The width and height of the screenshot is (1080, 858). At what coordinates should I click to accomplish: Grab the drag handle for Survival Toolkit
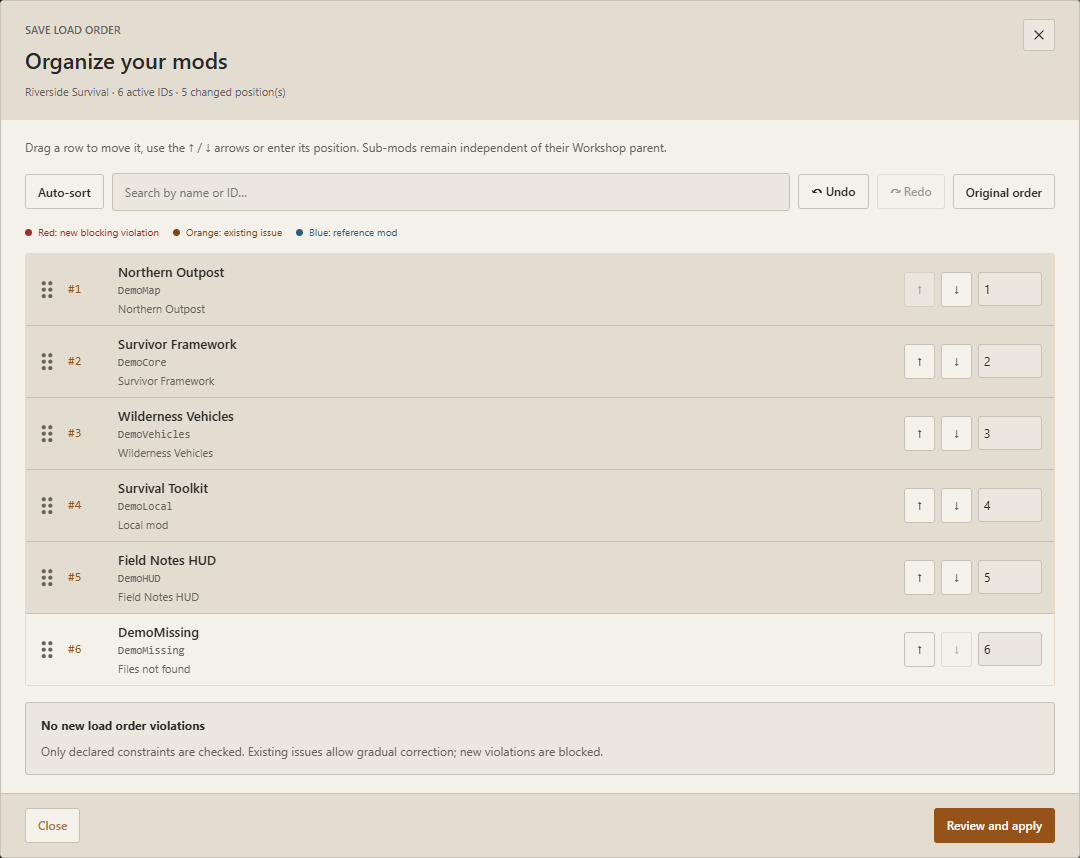pyautogui.click(x=47, y=505)
